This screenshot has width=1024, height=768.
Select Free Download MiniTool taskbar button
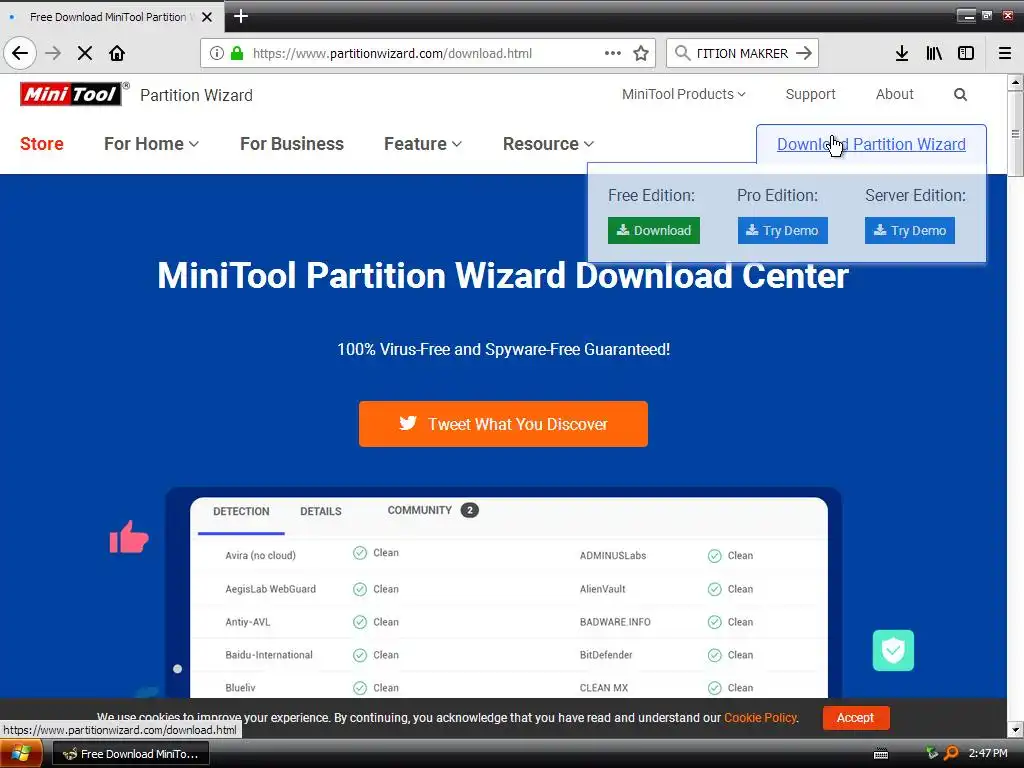pyautogui.click(x=130, y=754)
